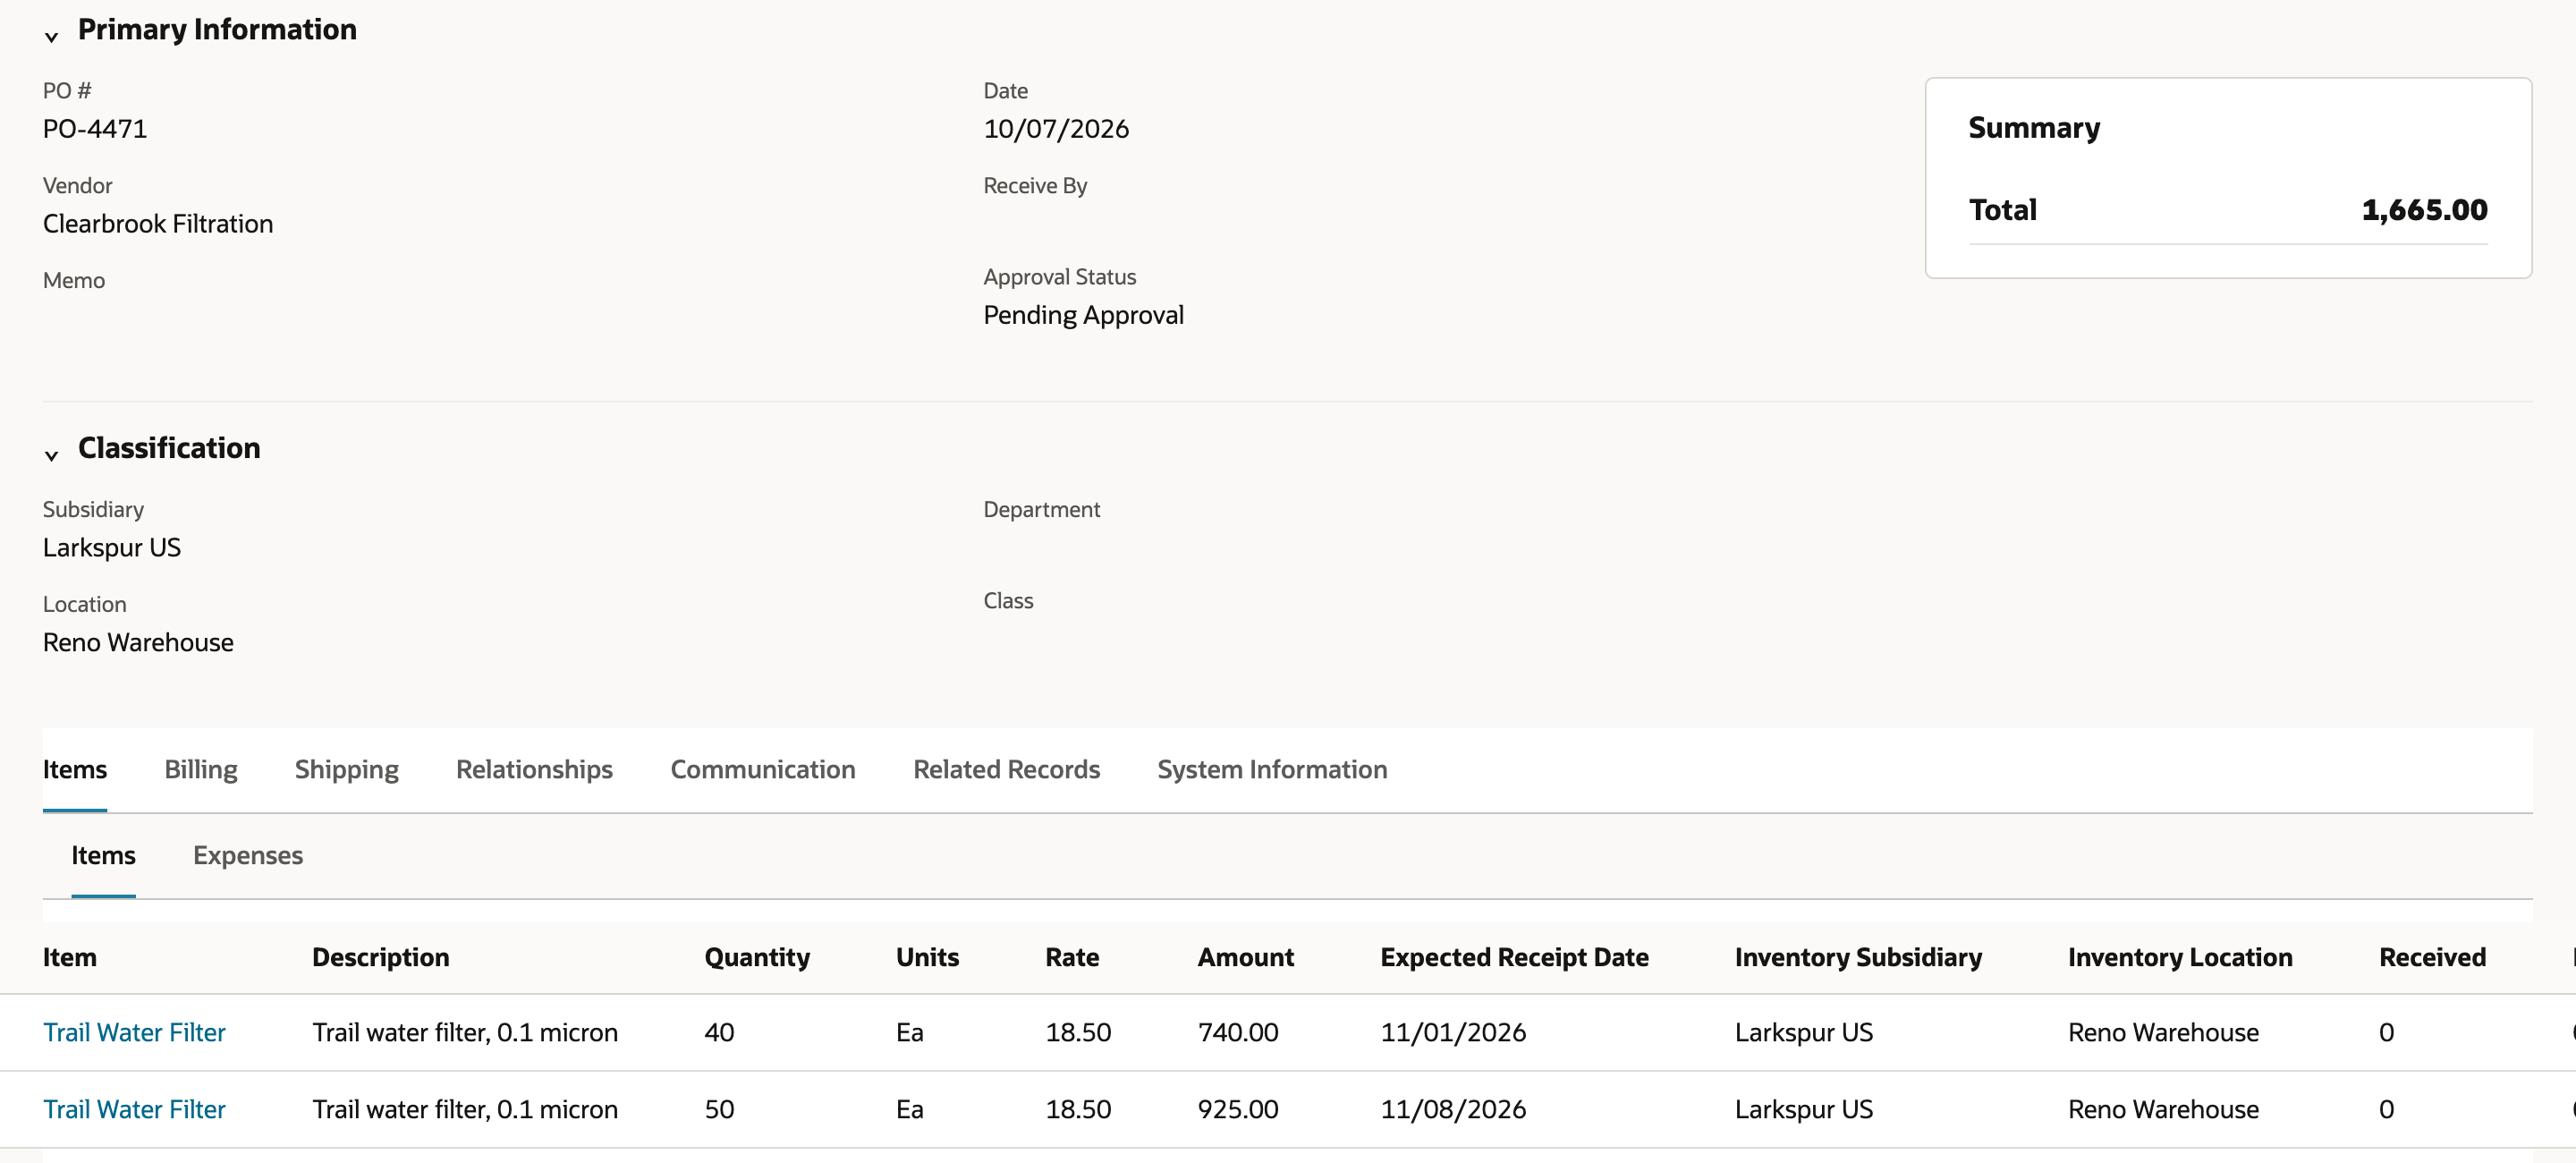Click the Reno Warehouse location value in Classification

pyautogui.click(x=138, y=643)
